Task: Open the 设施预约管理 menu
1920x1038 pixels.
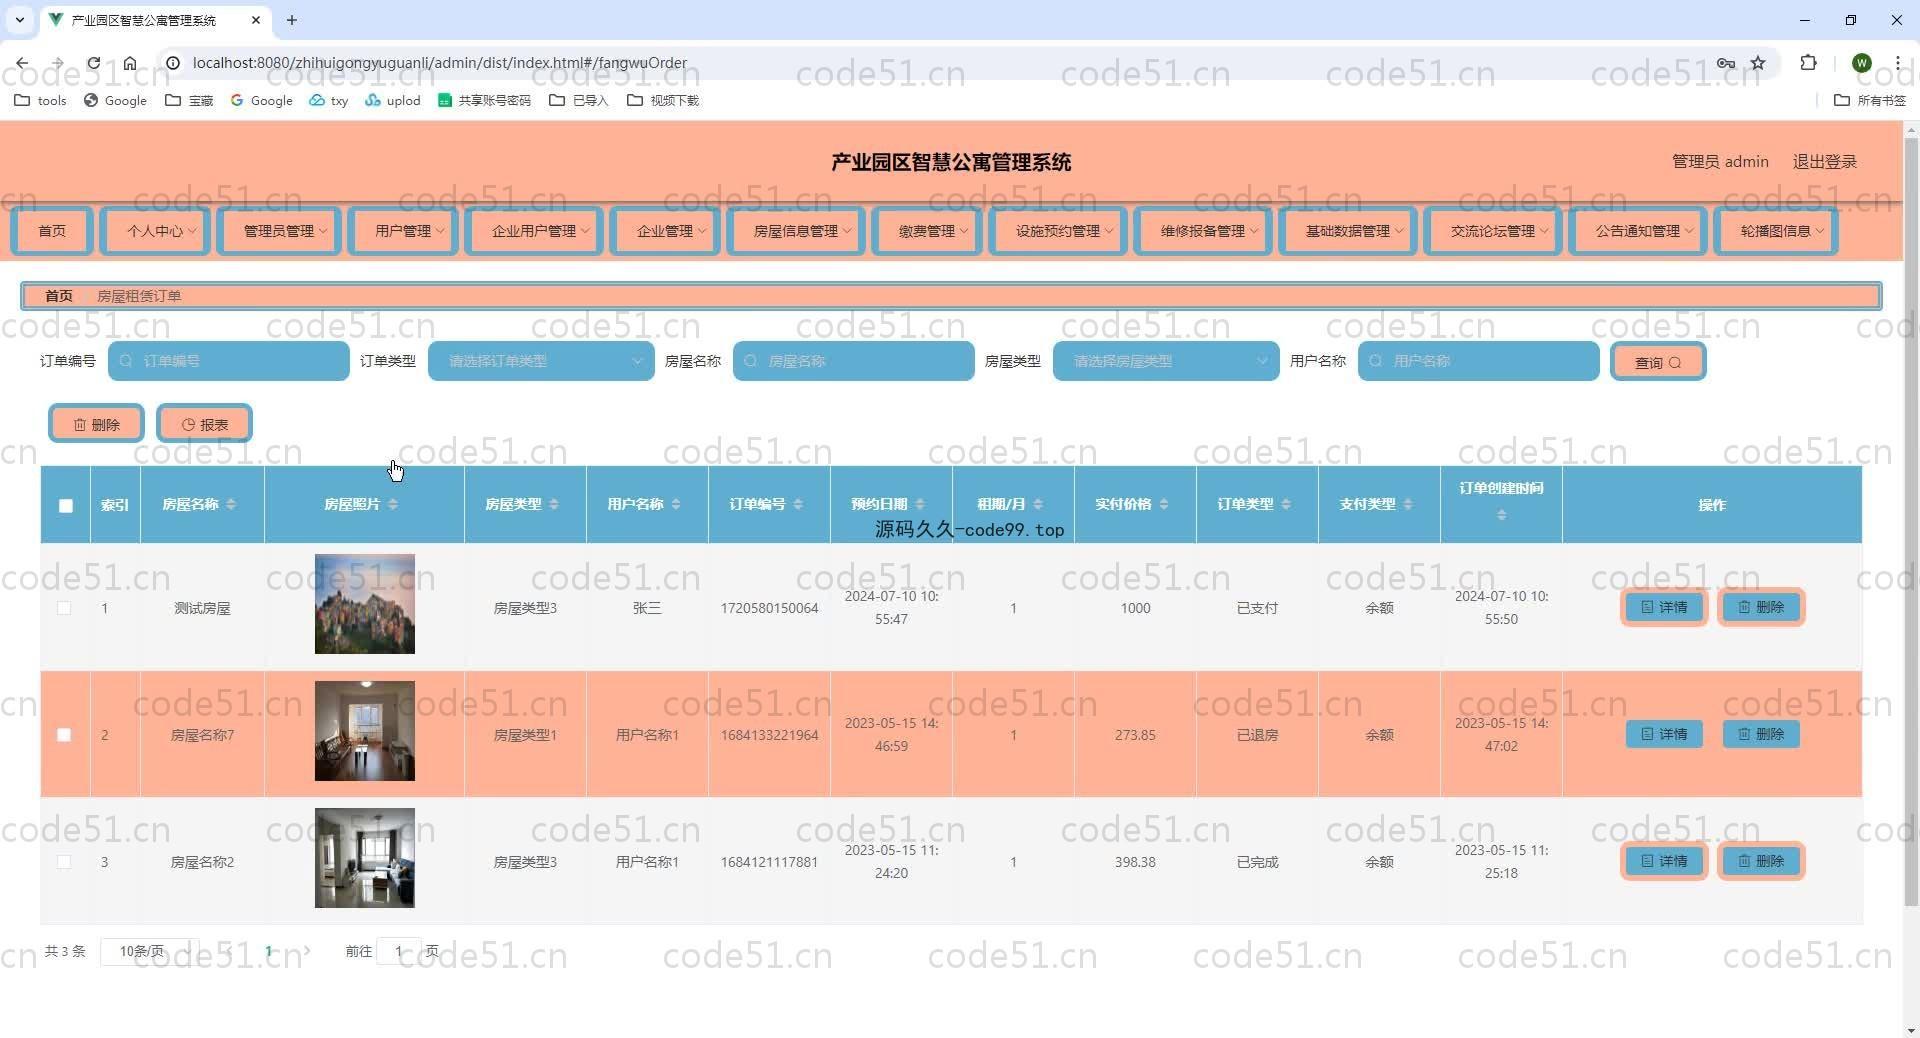Action: [x=1058, y=231]
